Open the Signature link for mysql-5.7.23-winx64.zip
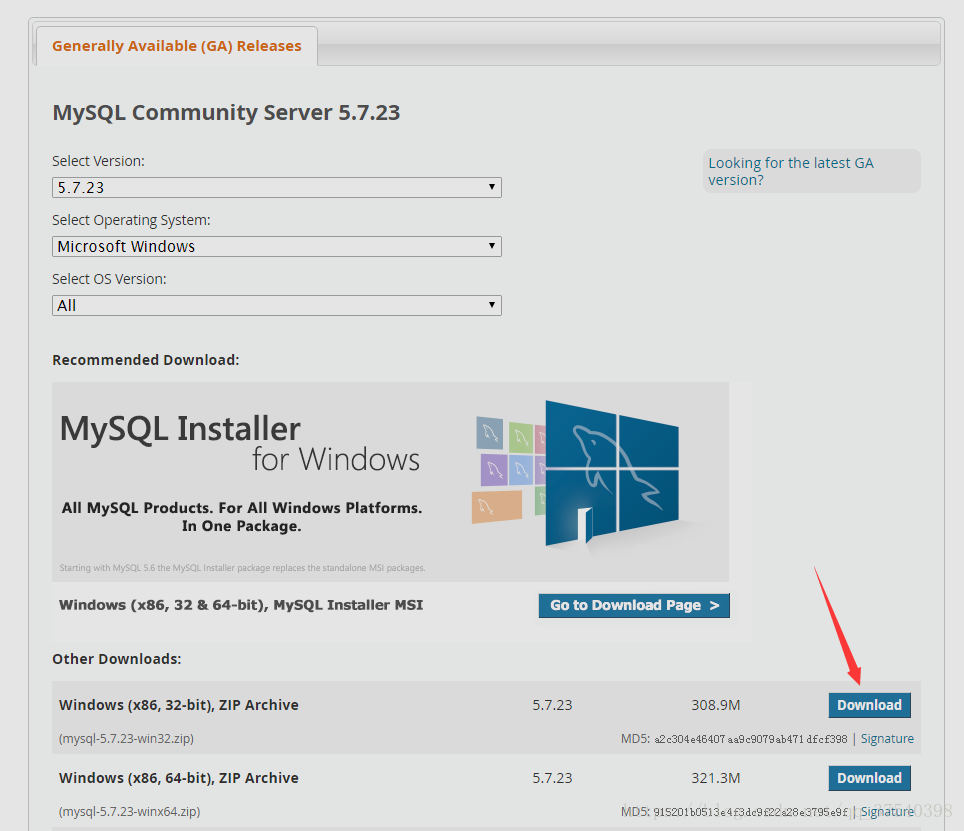This screenshot has width=964, height=831. click(x=887, y=812)
